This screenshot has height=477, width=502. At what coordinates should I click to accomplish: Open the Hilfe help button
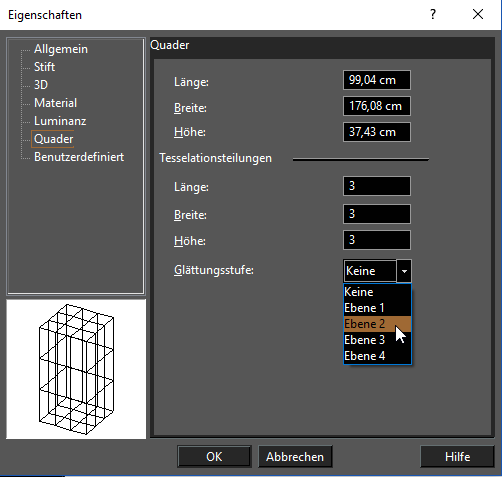[457, 457]
